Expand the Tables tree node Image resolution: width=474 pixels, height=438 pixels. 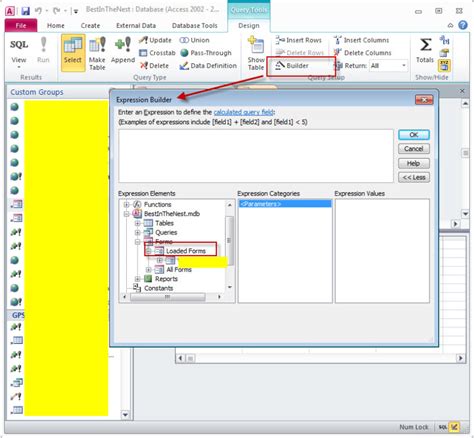click(x=137, y=223)
